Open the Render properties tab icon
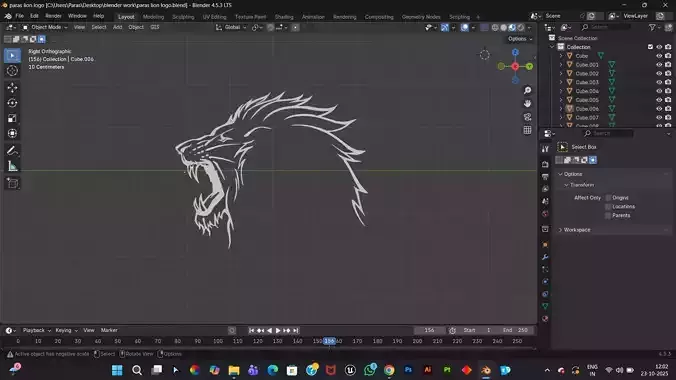The image size is (676, 380). point(545,164)
